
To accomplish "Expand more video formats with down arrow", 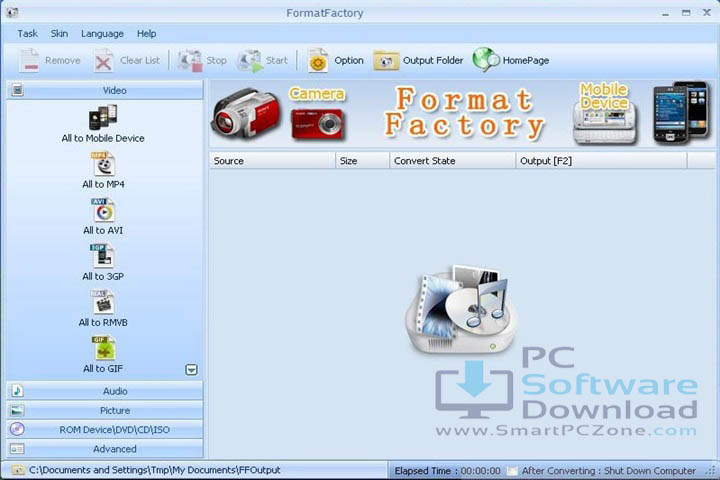I will coord(191,370).
